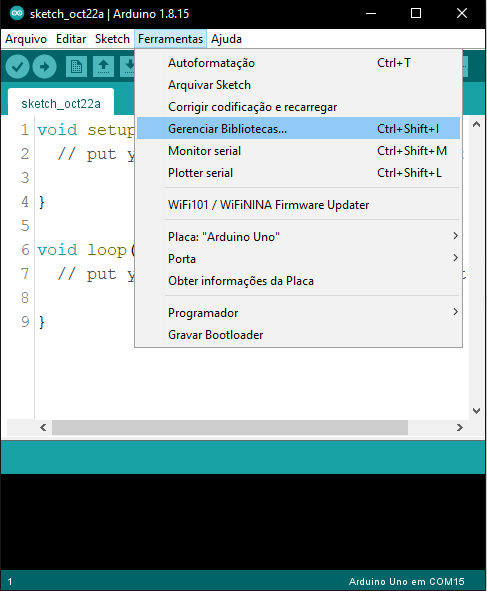
Task: Expand the Porta submenu
Action: click(298, 259)
